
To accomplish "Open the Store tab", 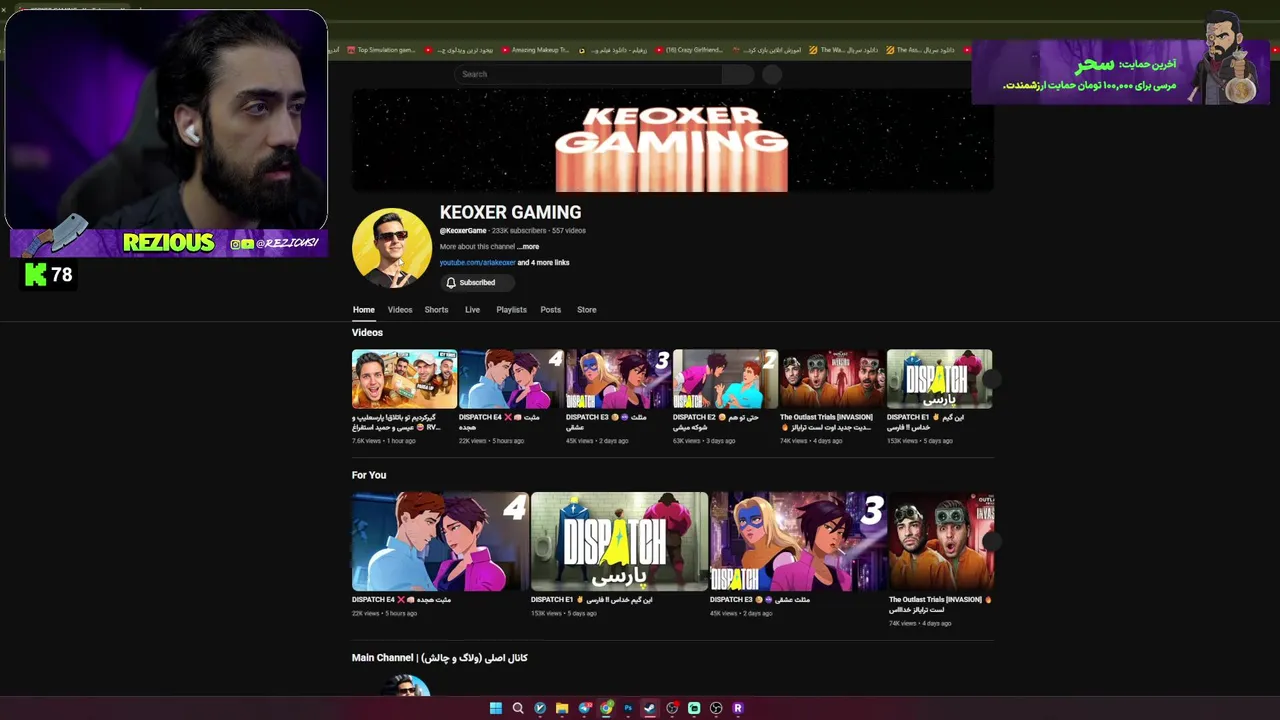I will click(587, 310).
